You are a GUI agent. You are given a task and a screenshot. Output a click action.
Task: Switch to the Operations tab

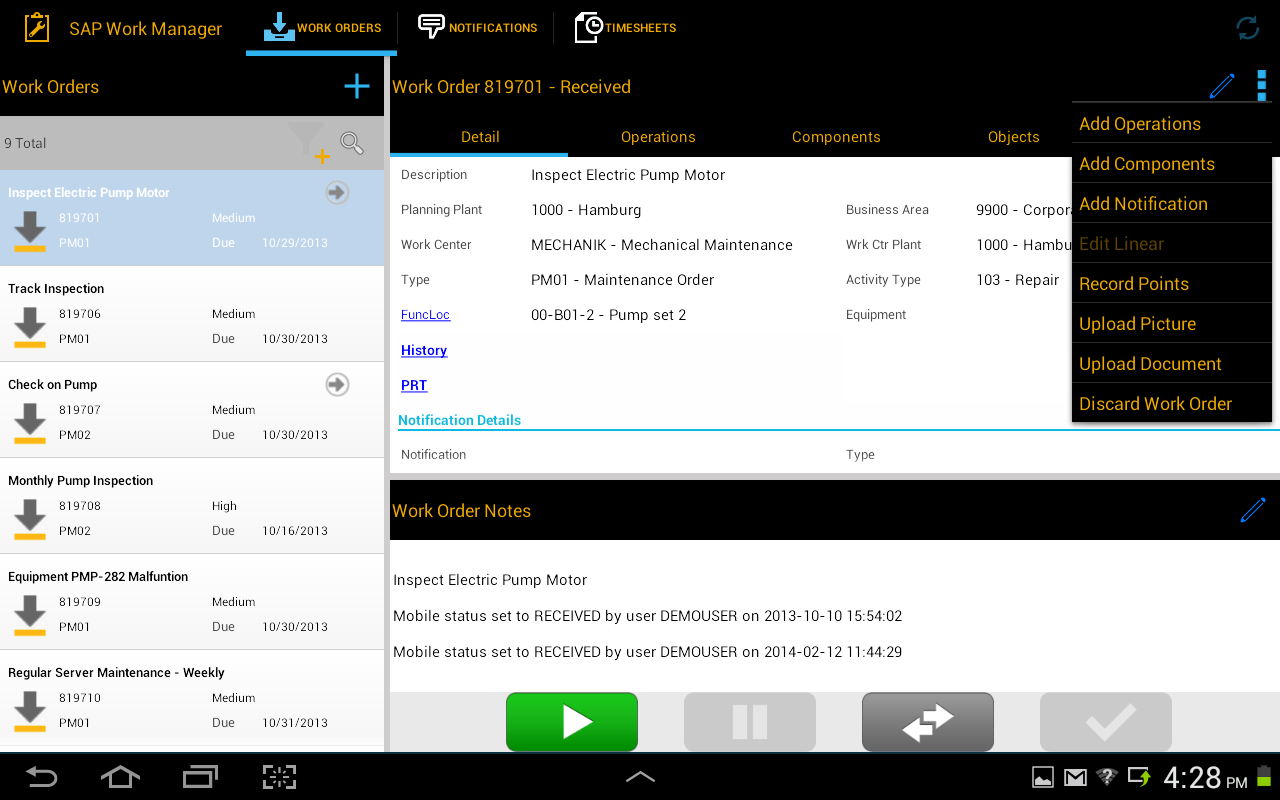pyautogui.click(x=658, y=137)
